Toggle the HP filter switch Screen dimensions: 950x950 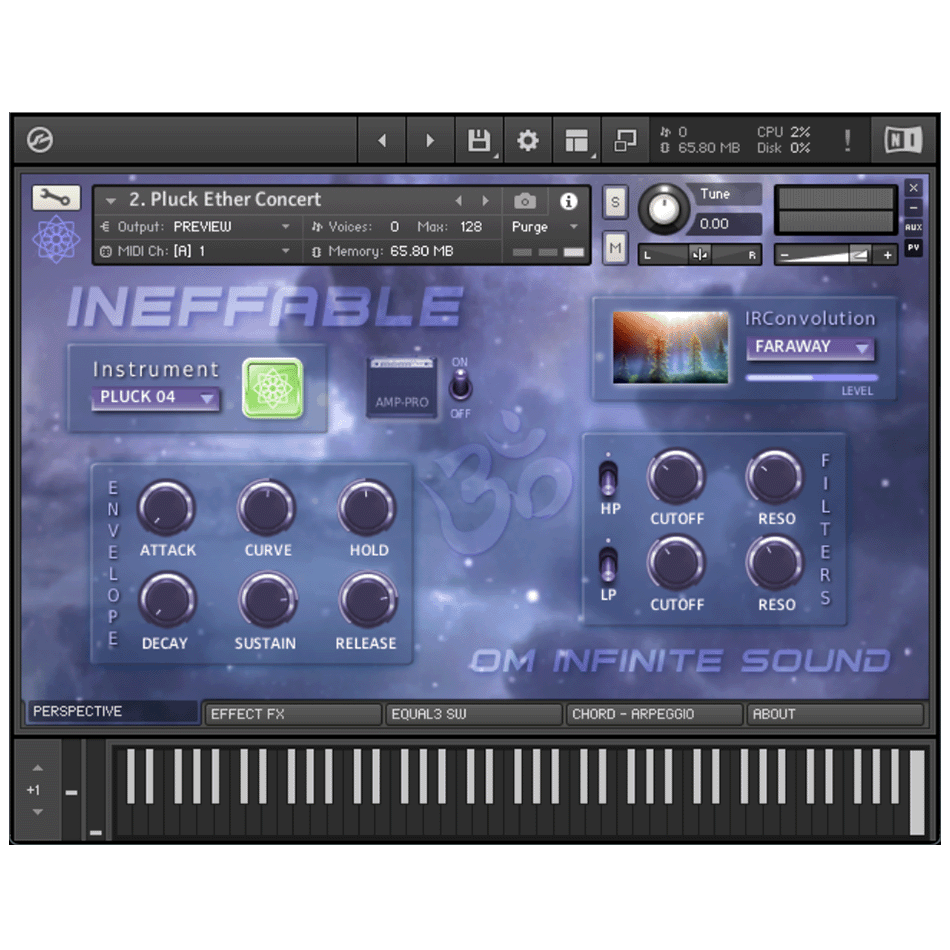tap(608, 477)
